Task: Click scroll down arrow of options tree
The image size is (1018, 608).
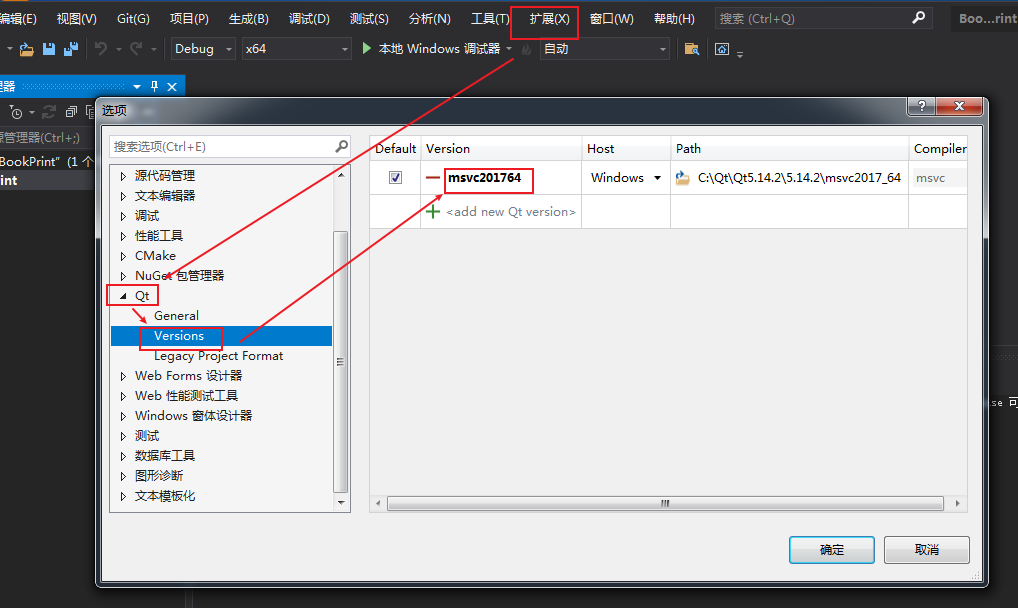Action: tap(341, 503)
